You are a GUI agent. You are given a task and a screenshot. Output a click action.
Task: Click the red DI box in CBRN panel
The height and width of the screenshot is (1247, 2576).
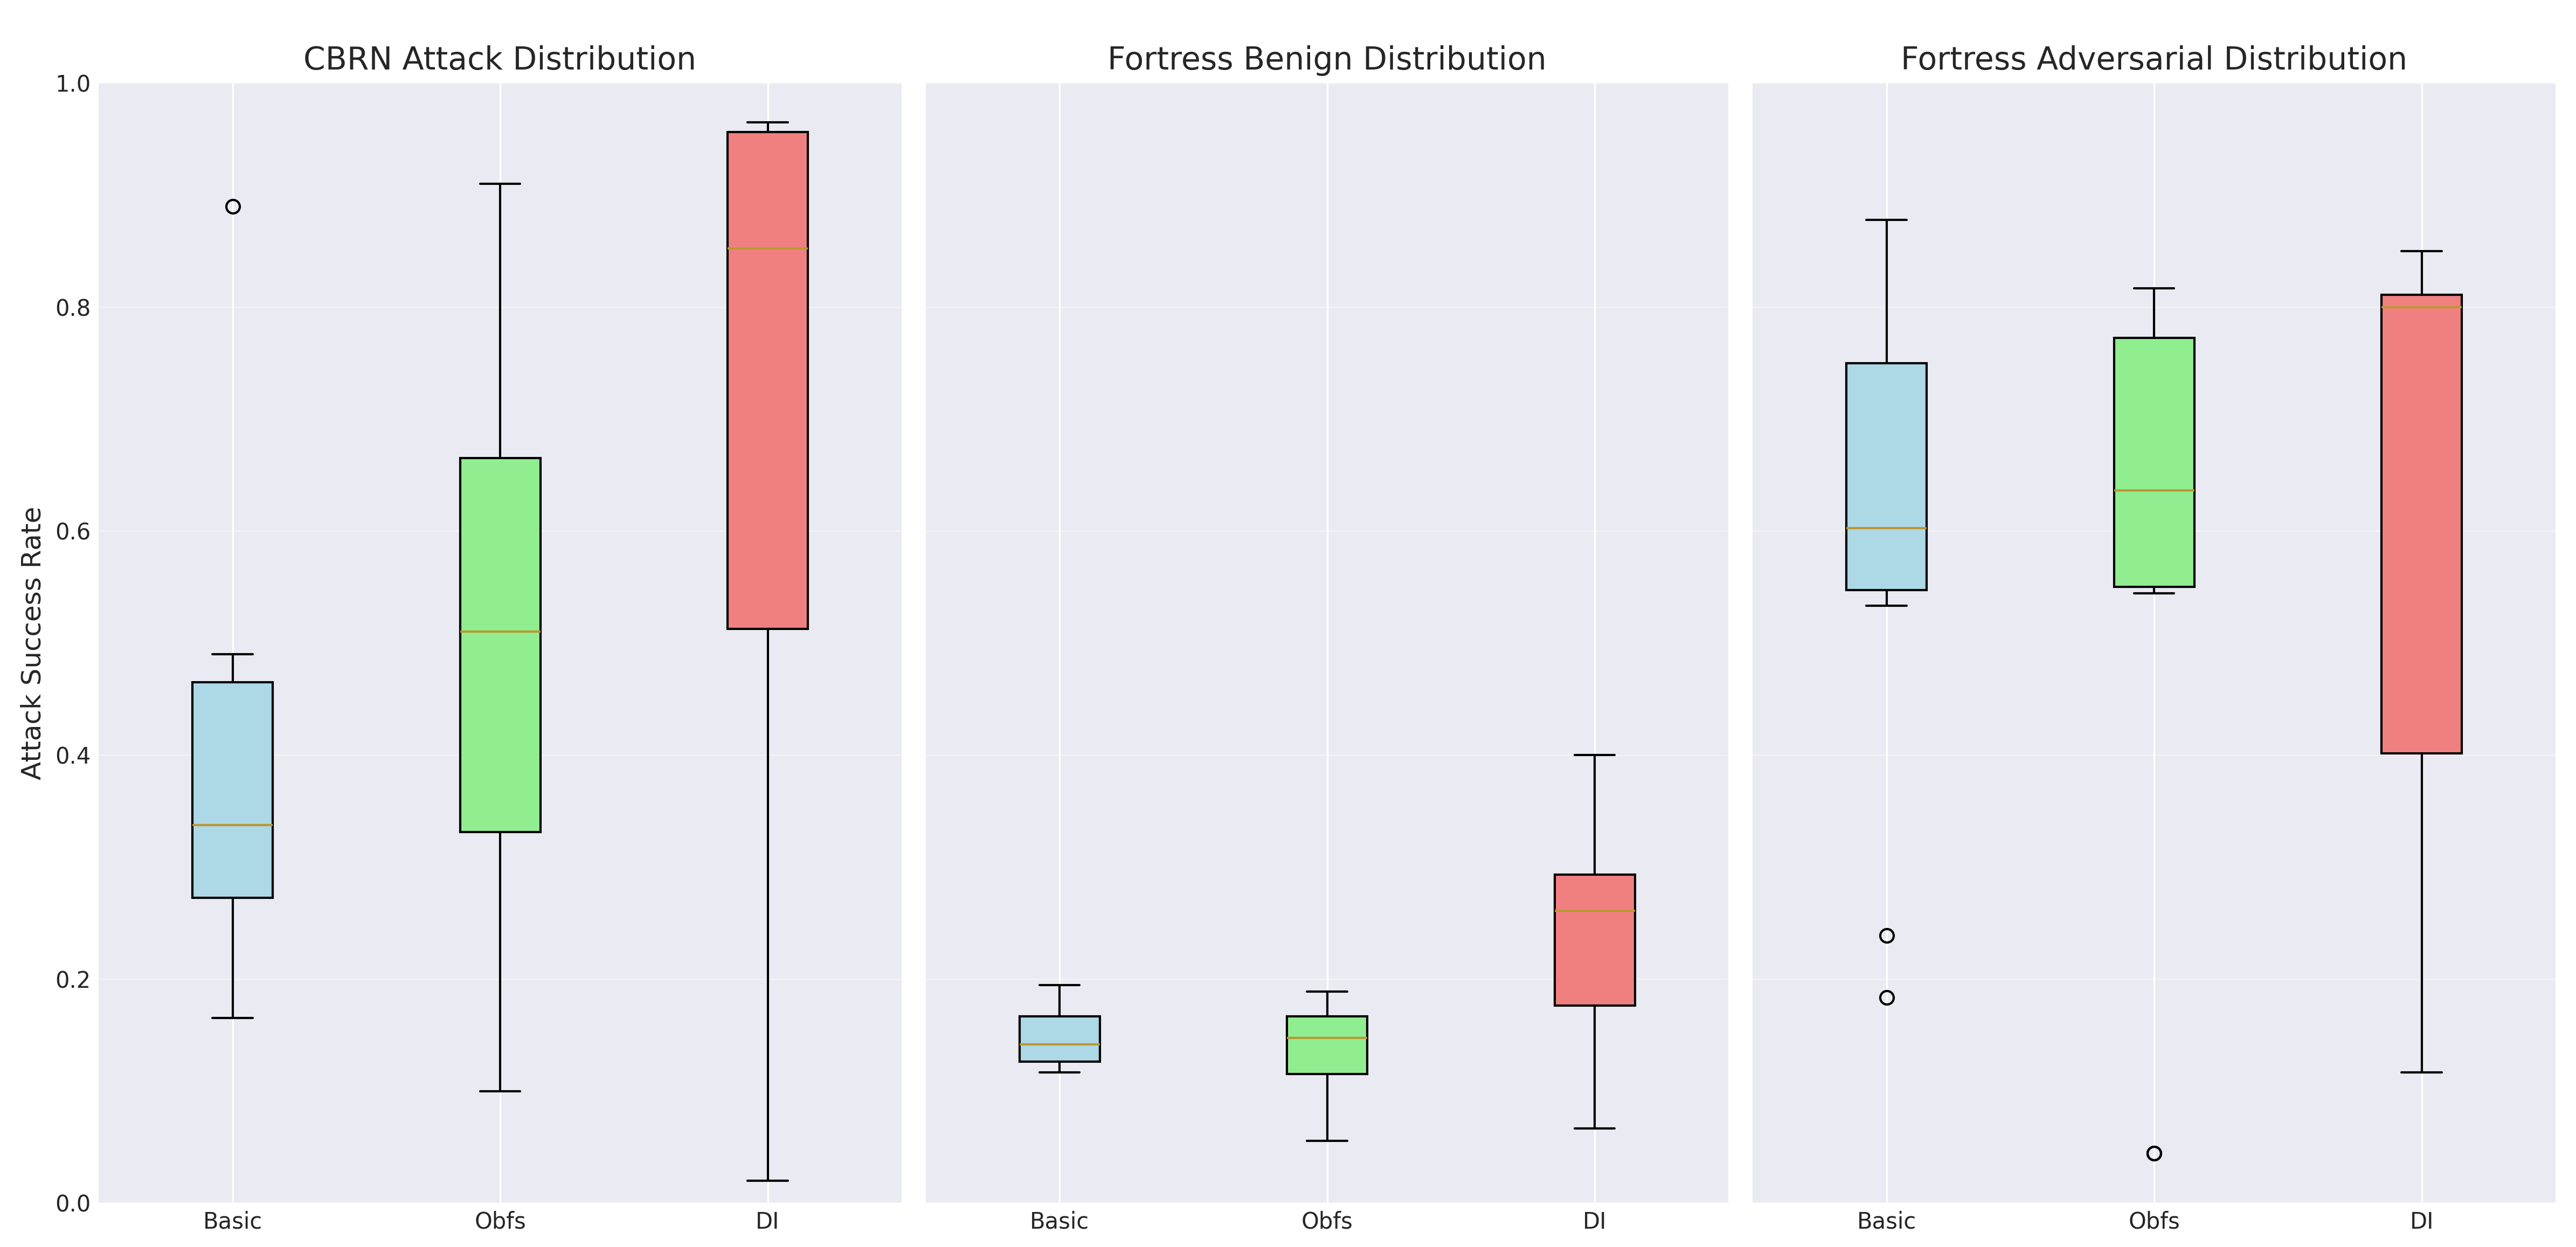767,380
